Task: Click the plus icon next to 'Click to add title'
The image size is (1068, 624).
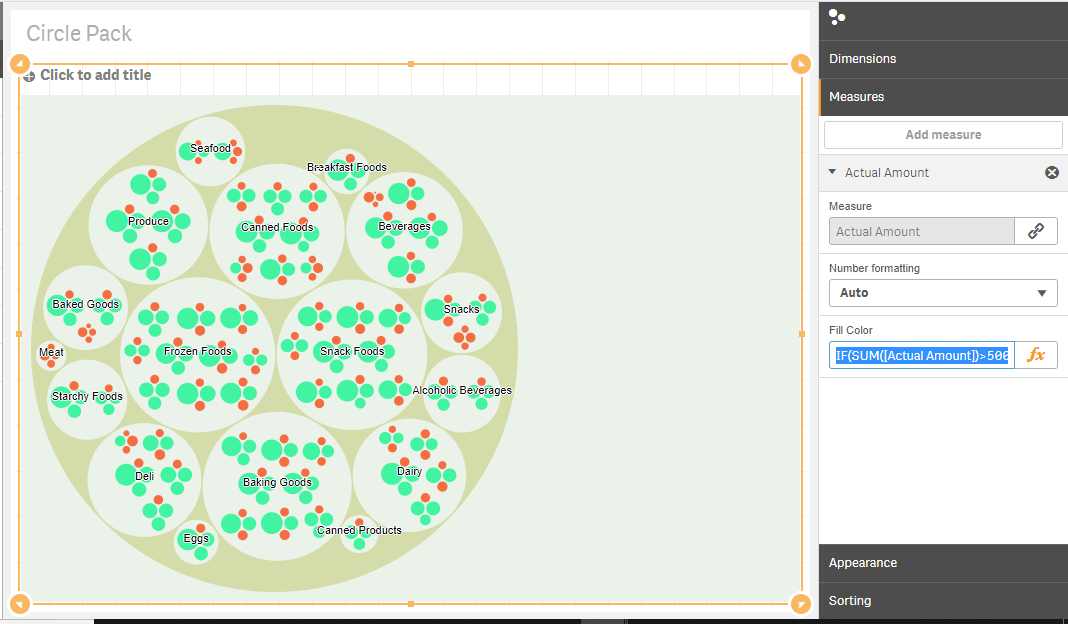Action: point(30,75)
